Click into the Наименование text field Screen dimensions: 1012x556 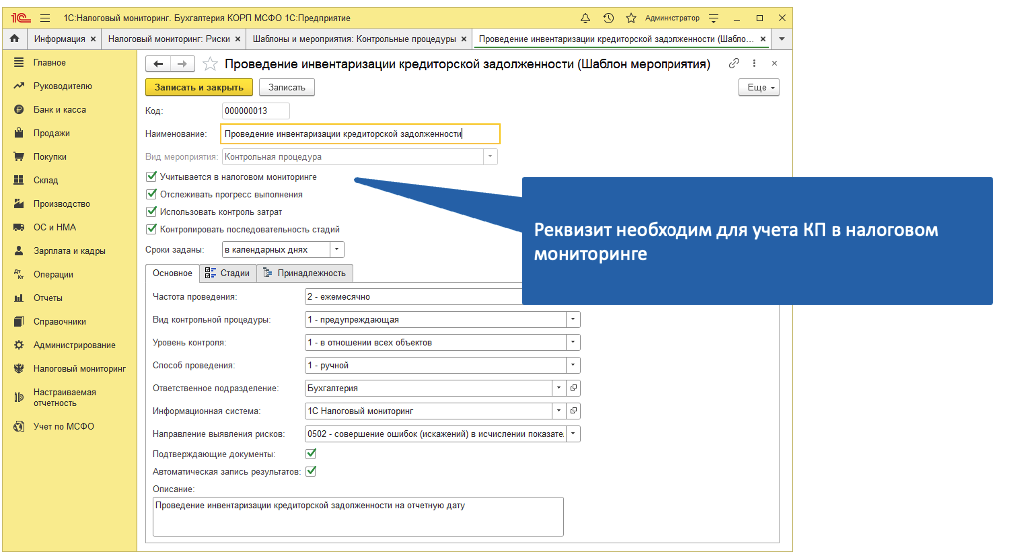pyautogui.click(x=358, y=134)
